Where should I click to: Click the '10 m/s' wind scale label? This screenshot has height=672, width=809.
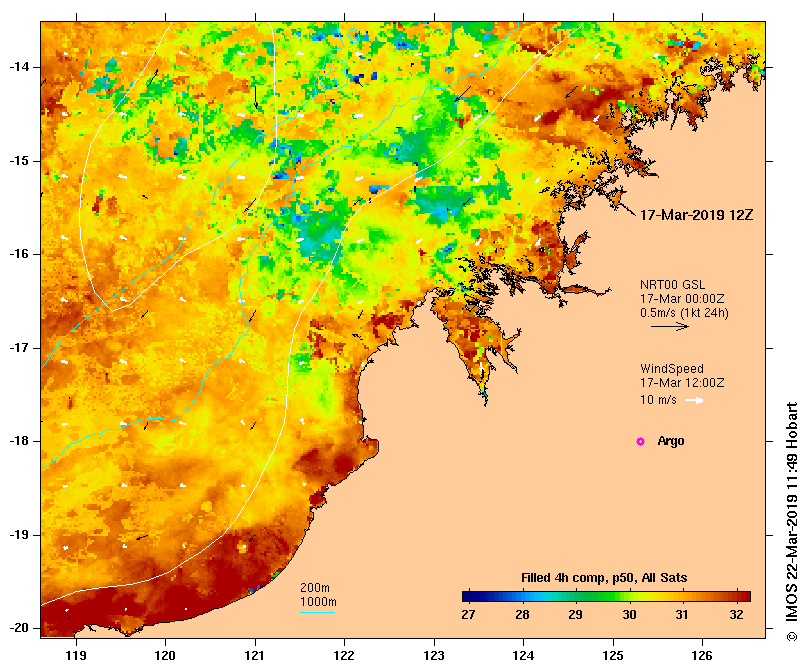(658, 400)
